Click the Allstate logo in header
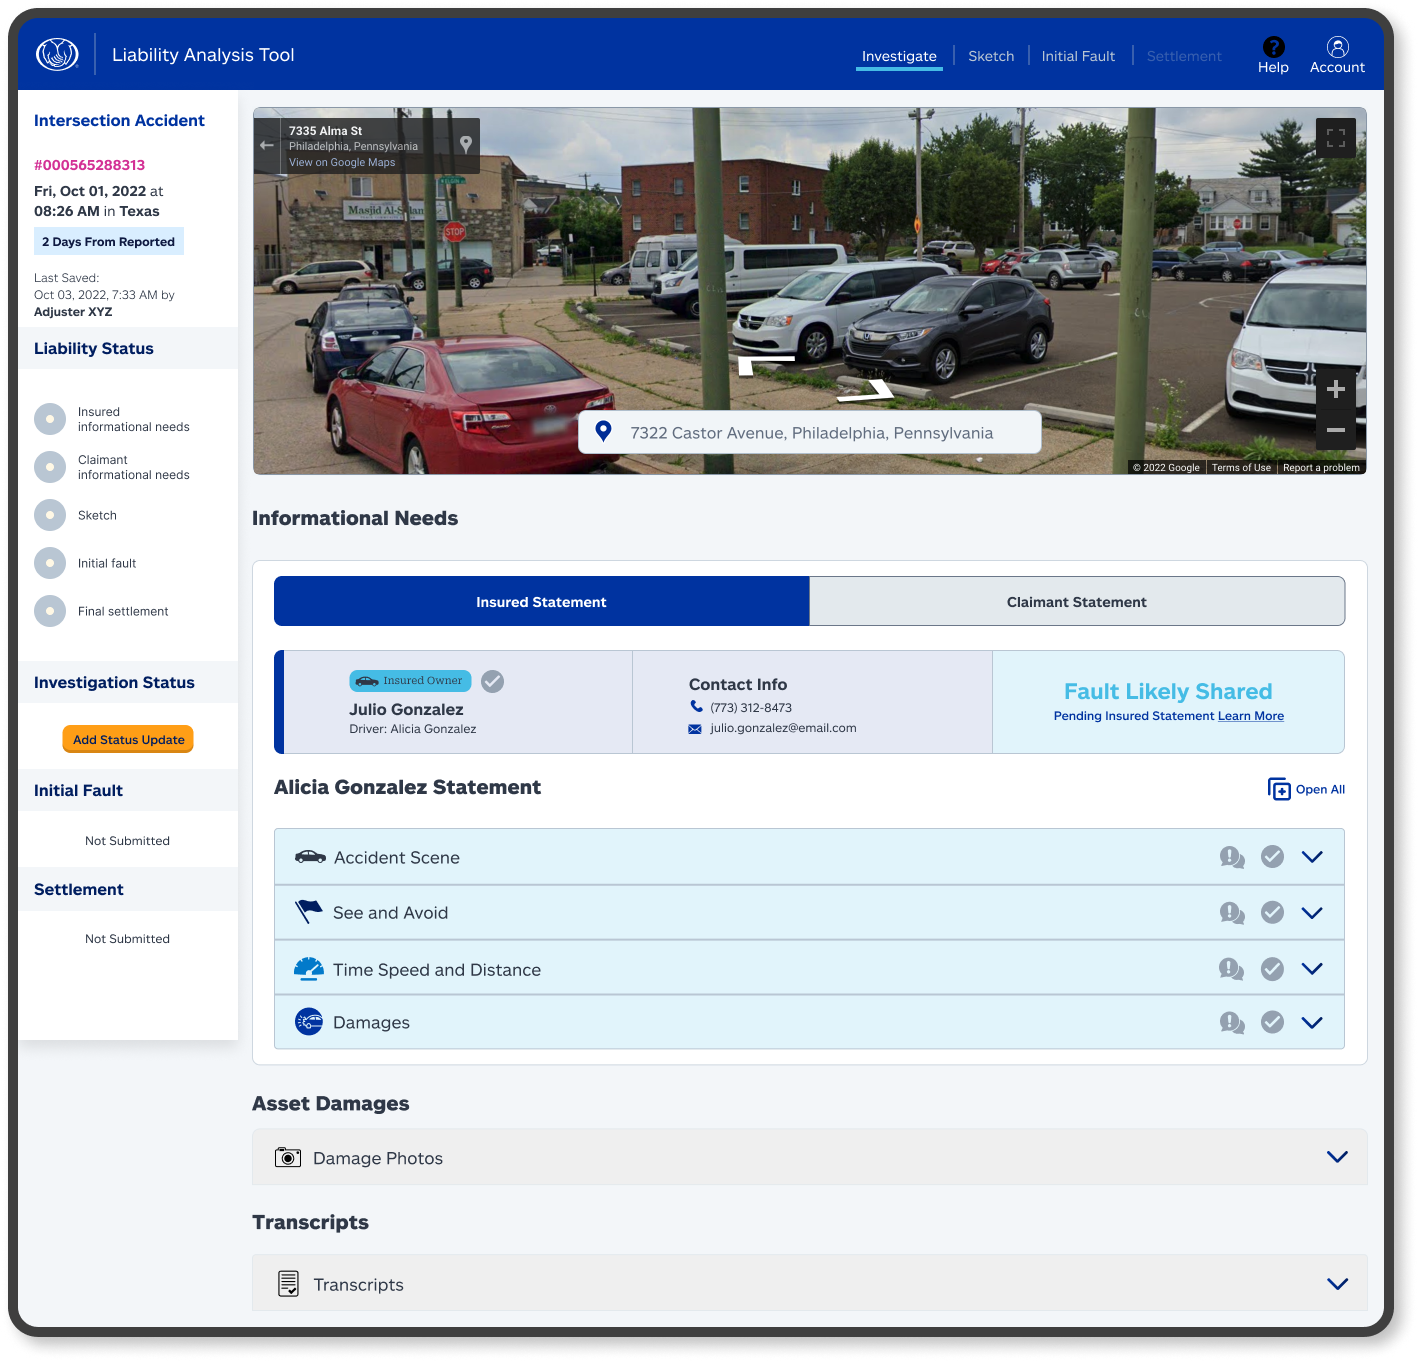The height and width of the screenshot is (1361, 1418). [x=57, y=54]
